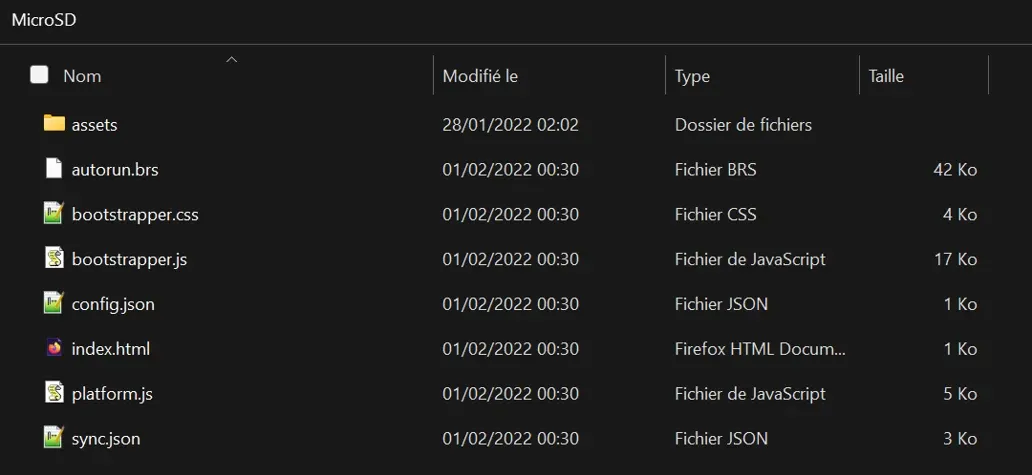Image resolution: width=1032 pixels, height=475 pixels.
Task: Click the autorun.brs file icon
Action: point(54,169)
